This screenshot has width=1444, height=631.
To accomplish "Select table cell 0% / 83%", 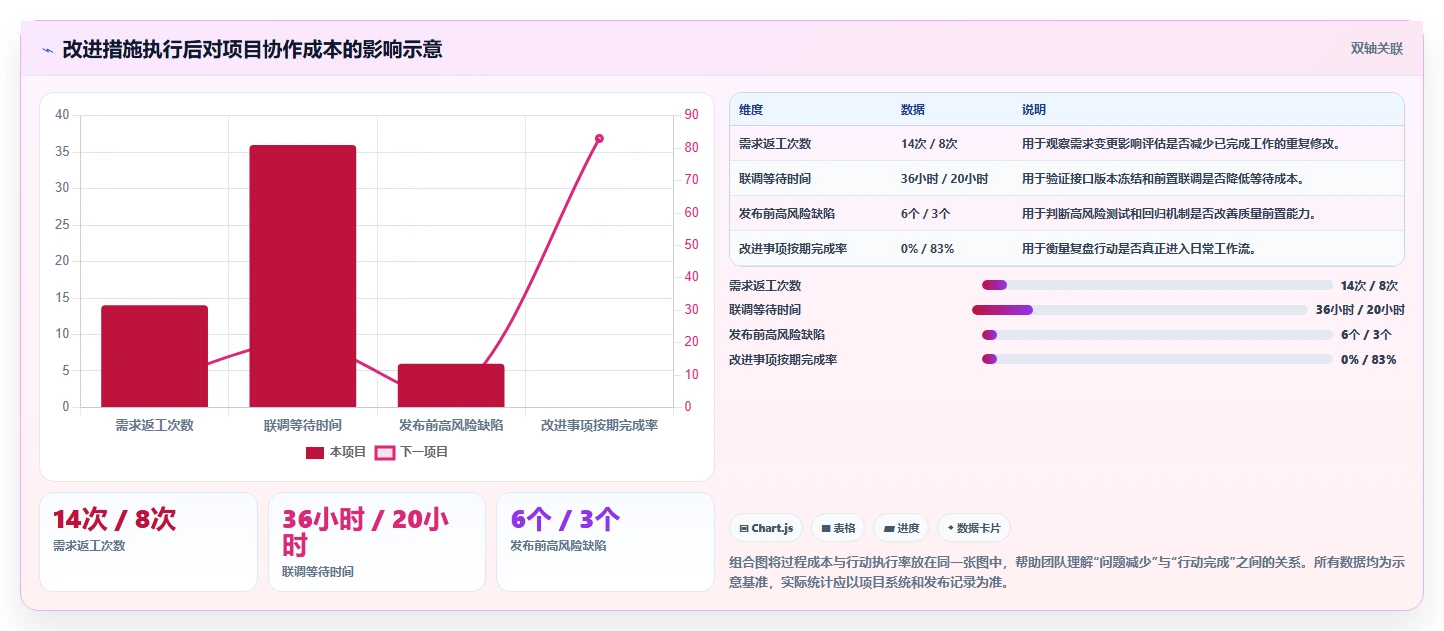I will pos(928,248).
